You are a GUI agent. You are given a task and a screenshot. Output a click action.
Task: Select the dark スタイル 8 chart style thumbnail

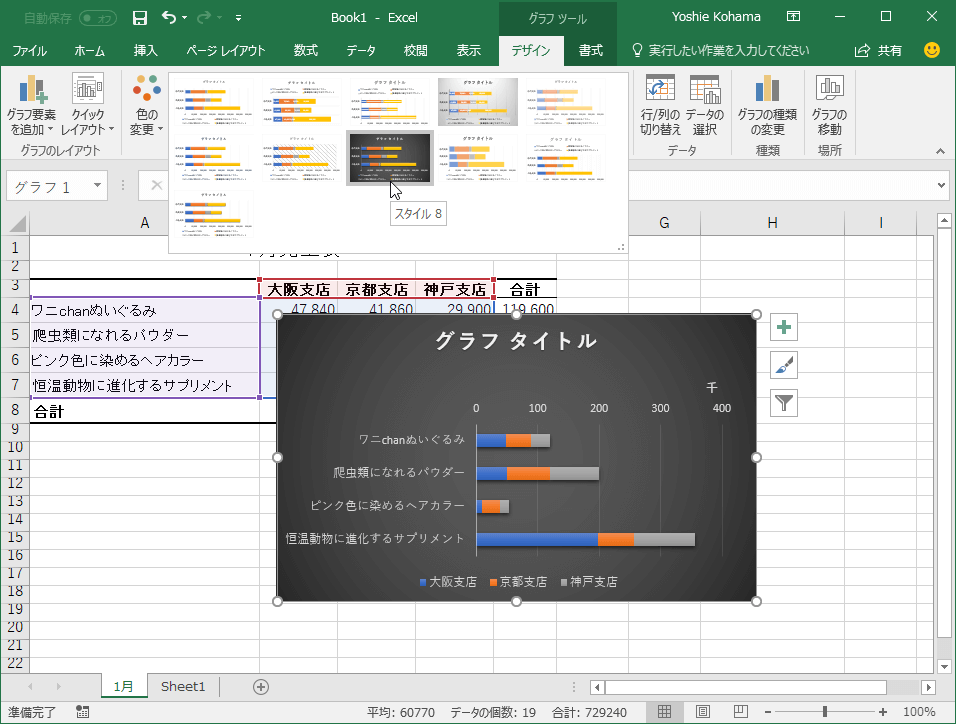click(x=390, y=158)
